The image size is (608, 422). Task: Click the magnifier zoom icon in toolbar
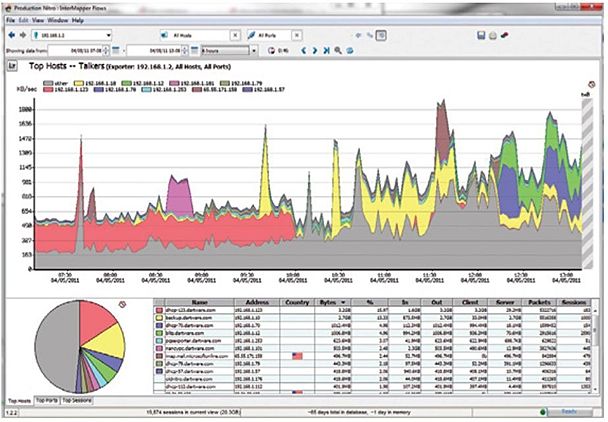337,48
